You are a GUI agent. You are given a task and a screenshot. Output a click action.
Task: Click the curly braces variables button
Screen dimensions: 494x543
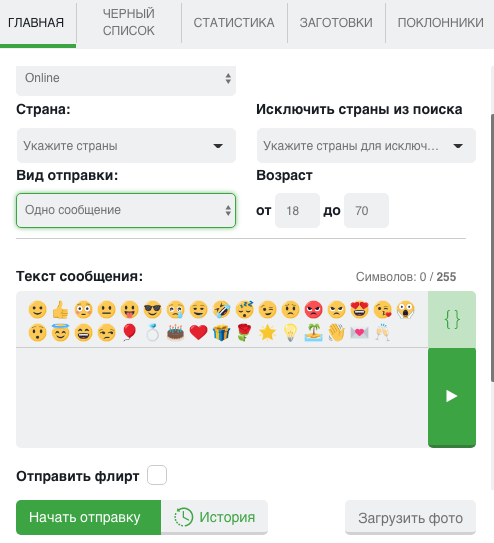pyautogui.click(x=452, y=319)
